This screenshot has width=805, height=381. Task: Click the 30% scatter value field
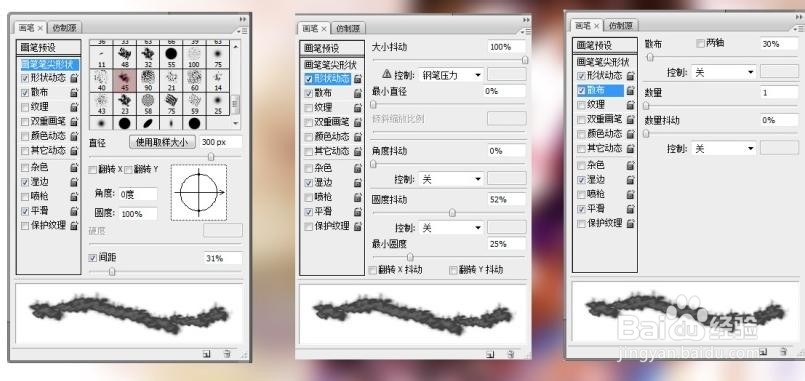coord(779,44)
